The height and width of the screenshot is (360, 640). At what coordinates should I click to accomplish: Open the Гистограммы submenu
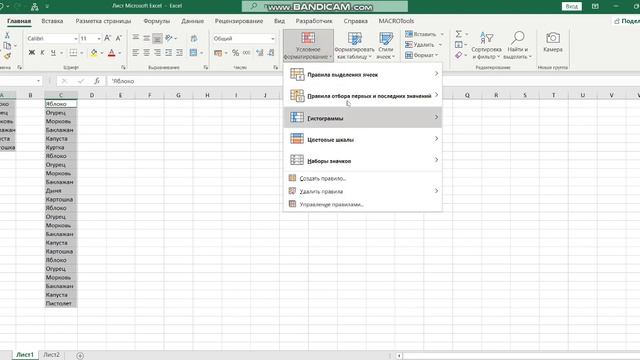pos(362,118)
